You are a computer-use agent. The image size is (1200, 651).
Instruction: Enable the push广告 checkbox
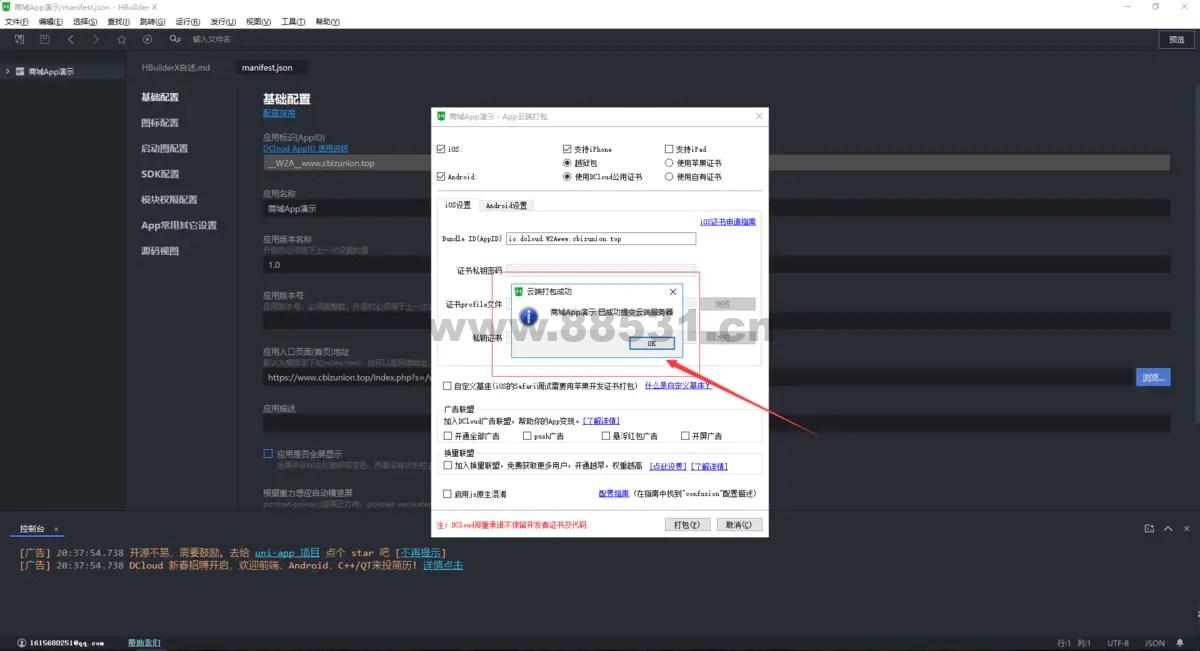click(x=527, y=436)
